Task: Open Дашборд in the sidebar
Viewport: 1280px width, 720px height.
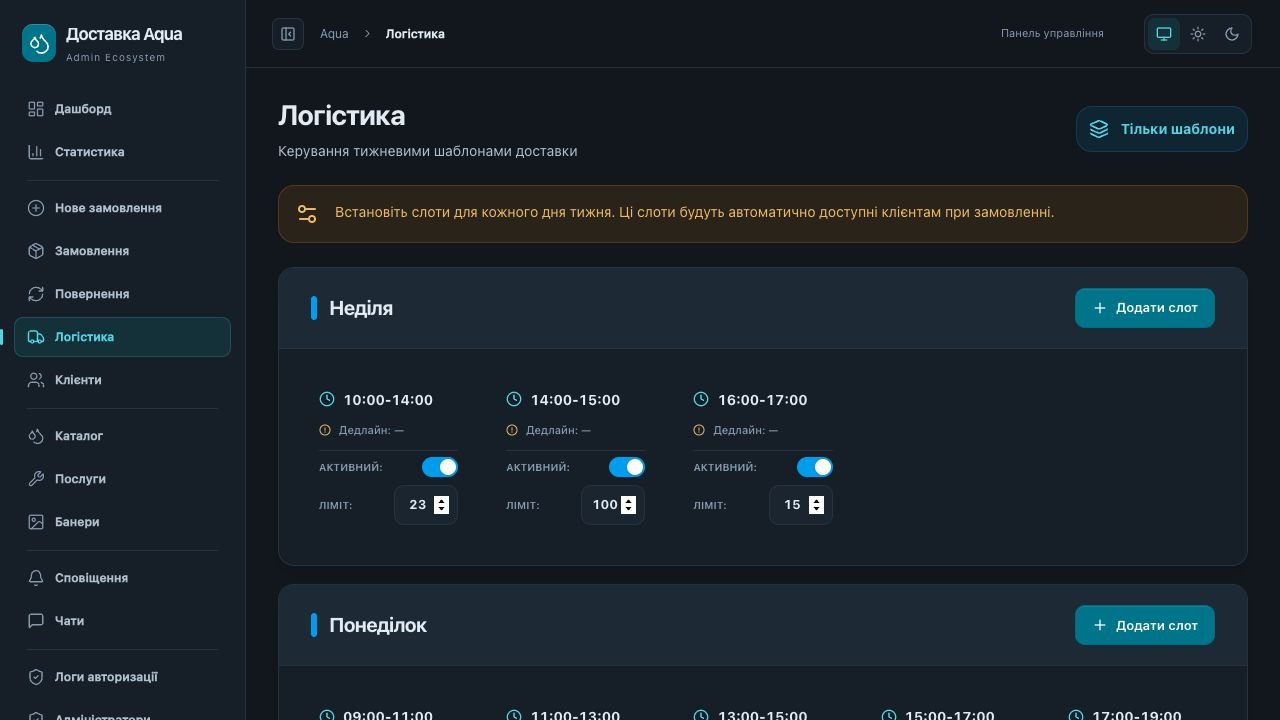Action: 122,109
